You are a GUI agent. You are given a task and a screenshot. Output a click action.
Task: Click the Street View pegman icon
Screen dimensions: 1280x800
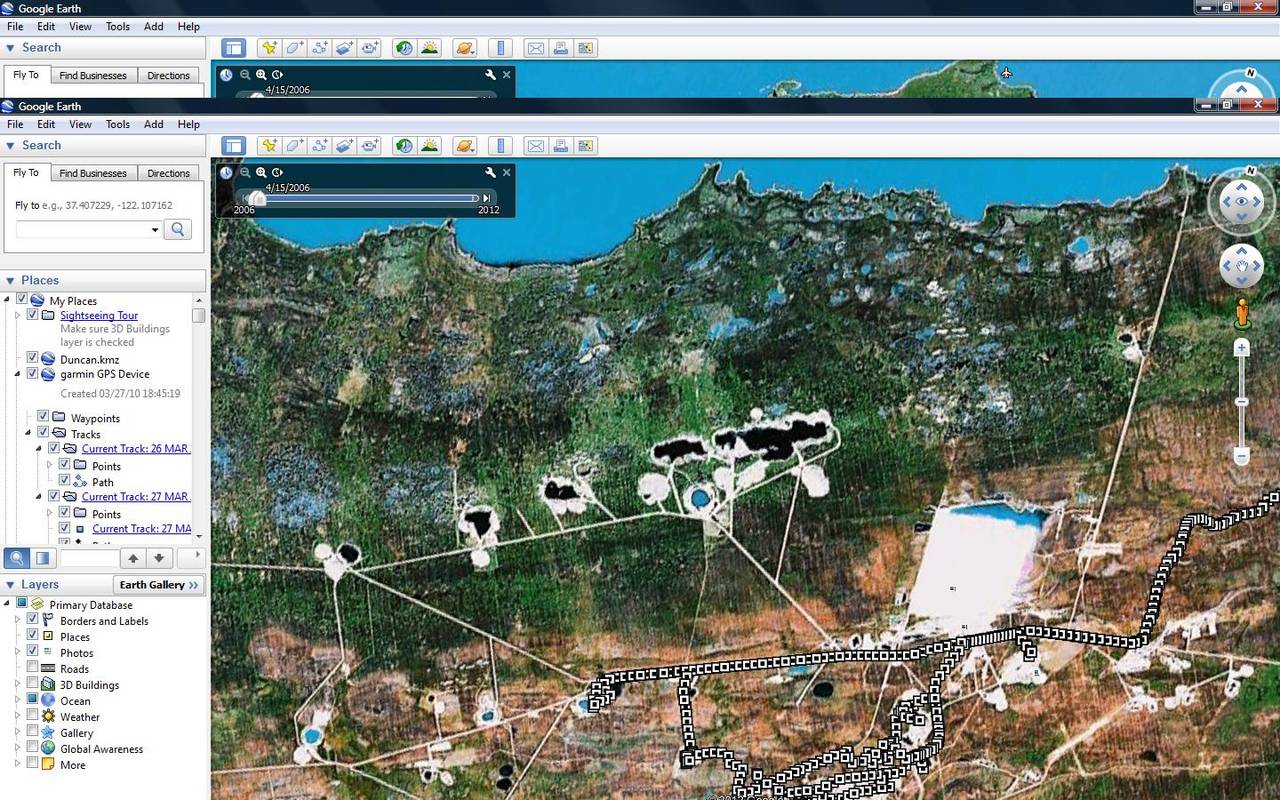(1242, 313)
